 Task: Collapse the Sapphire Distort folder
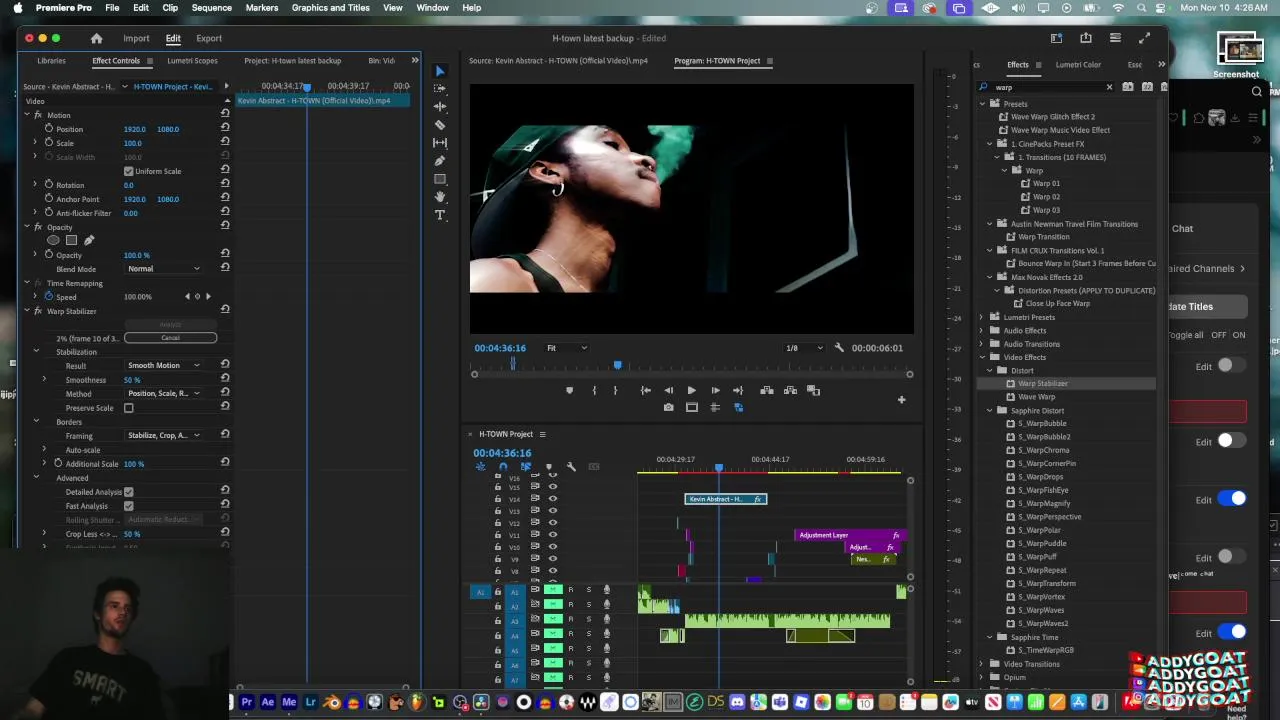990,410
